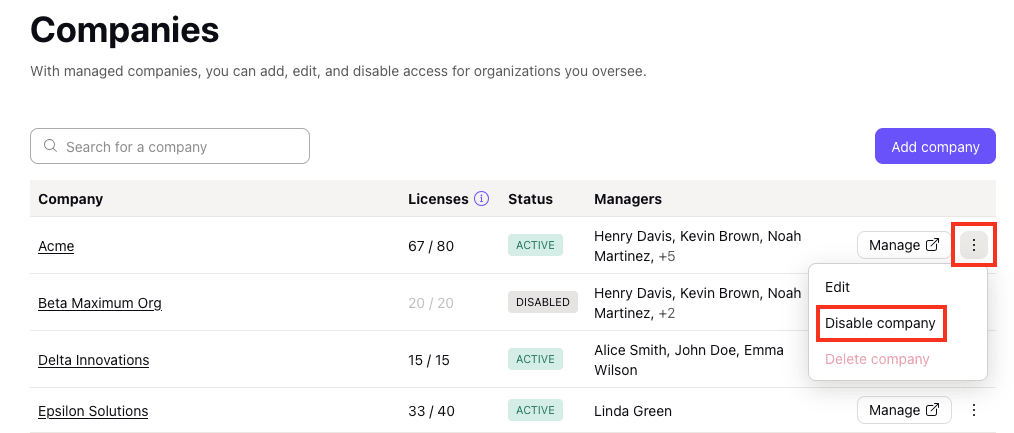This screenshot has width=1014, height=433.
Task: Expand the +2 managers for Beta Maximum Org
Action: (x=667, y=313)
